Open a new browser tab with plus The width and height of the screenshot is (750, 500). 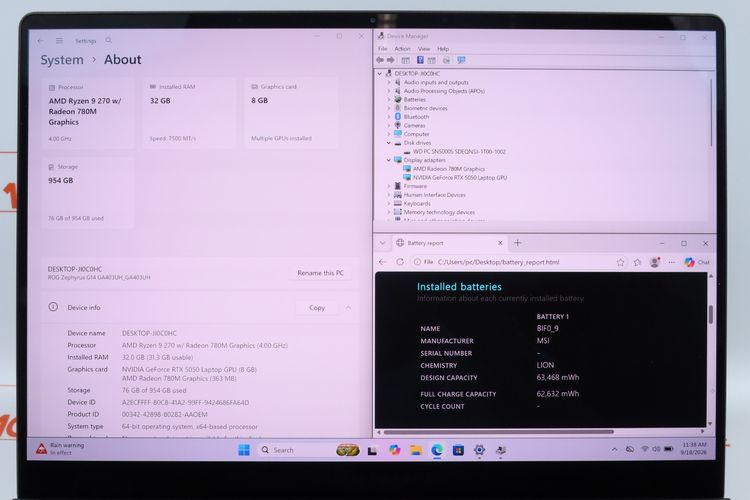tap(518, 243)
